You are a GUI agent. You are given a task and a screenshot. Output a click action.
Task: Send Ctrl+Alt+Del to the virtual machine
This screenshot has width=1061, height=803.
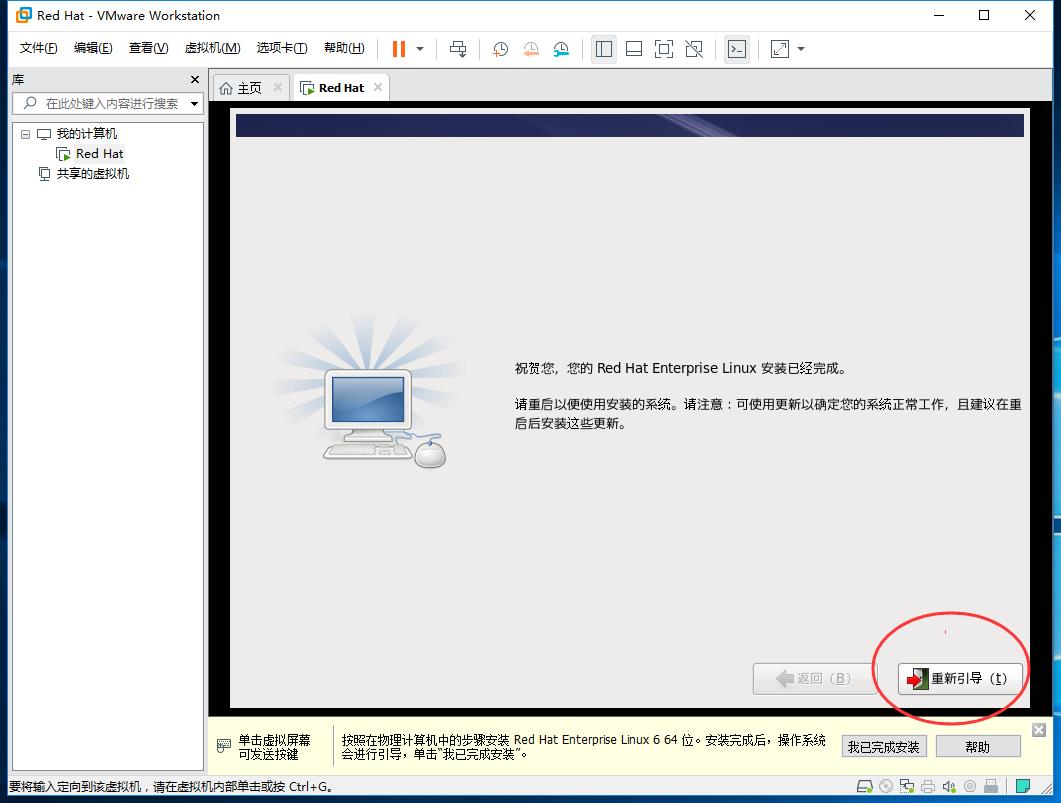point(458,49)
